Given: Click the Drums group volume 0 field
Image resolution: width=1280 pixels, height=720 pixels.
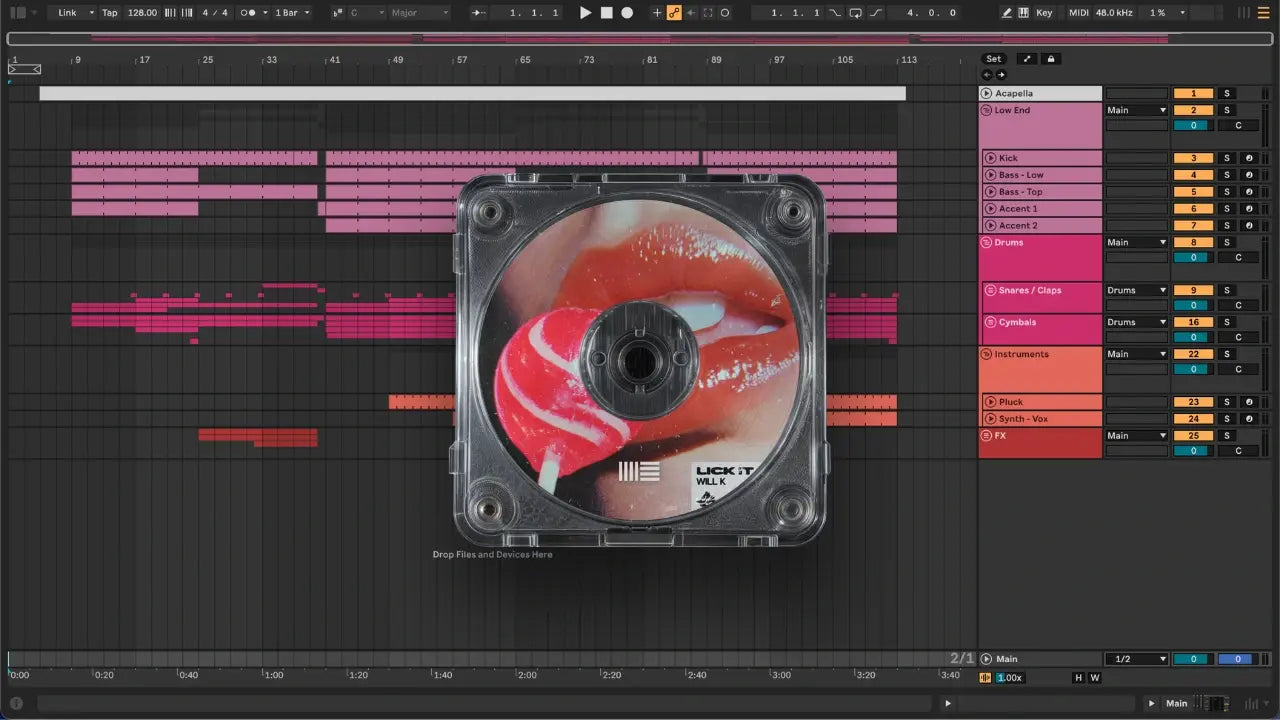Looking at the screenshot, I should 1193,257.
